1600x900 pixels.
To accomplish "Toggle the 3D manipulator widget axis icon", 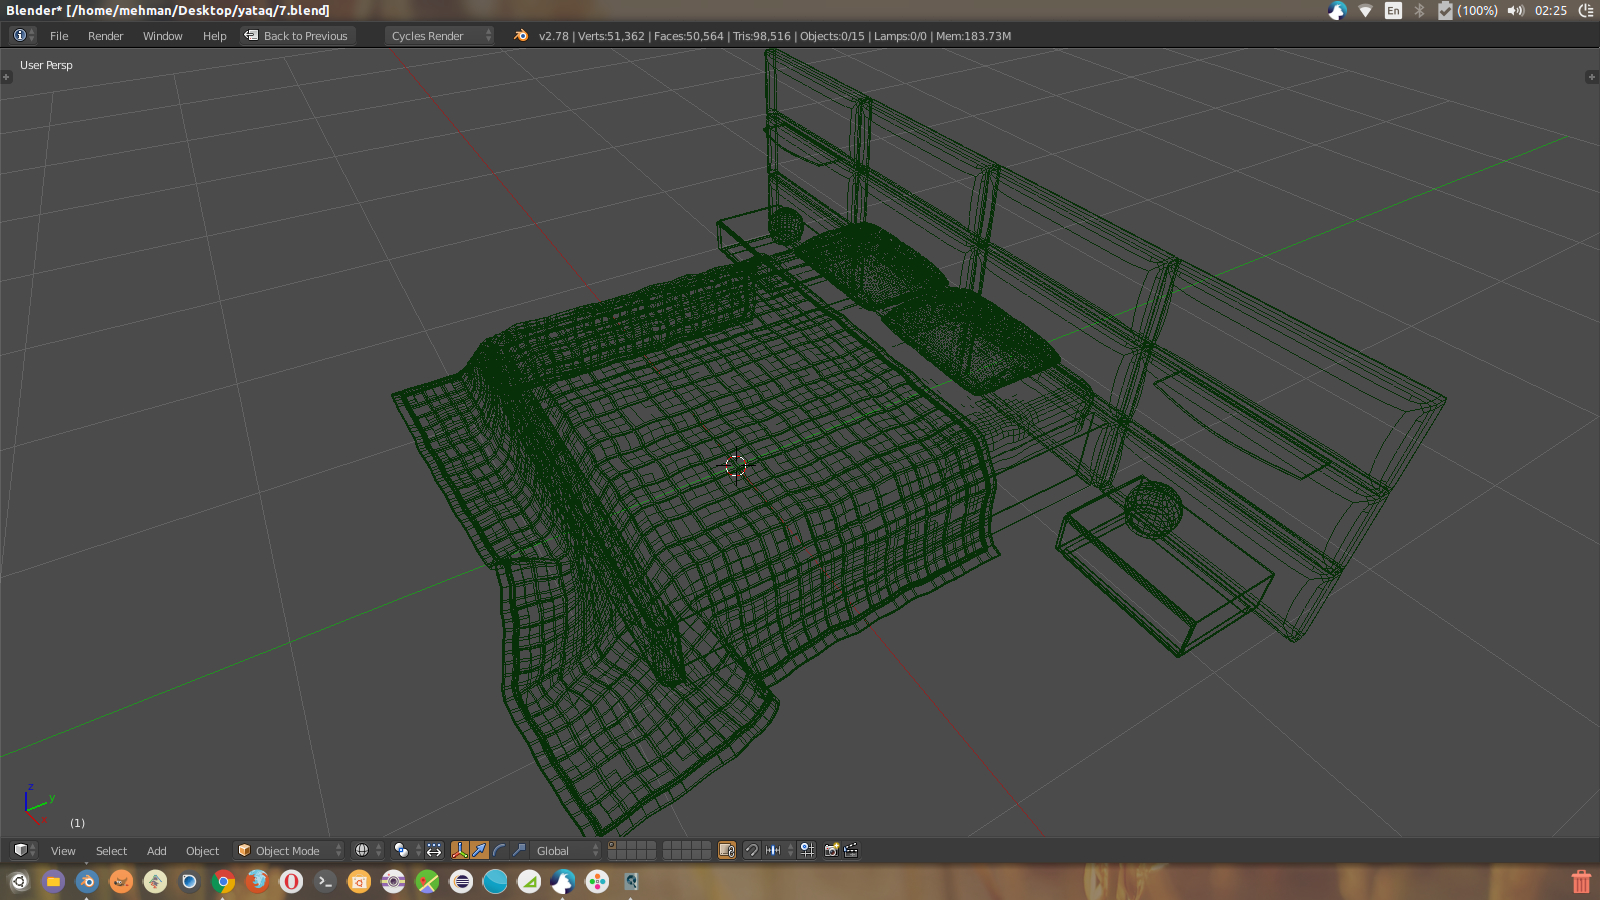I will pos(460,850).
